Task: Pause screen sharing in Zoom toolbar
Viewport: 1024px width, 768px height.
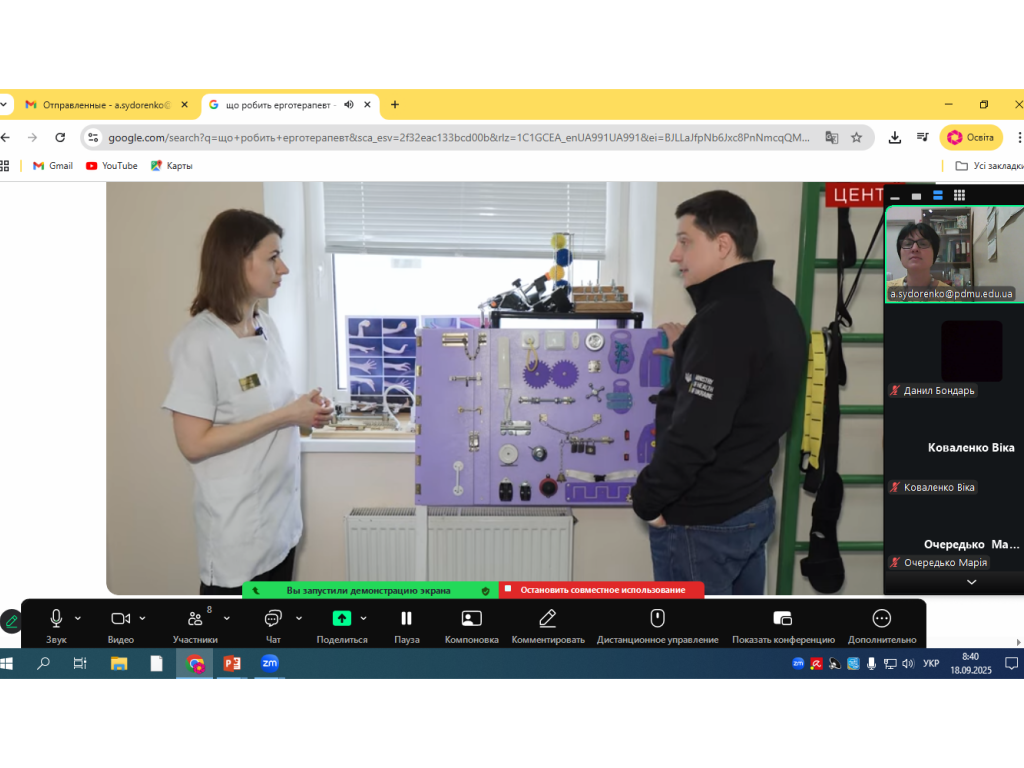Action: pos(406,619)
